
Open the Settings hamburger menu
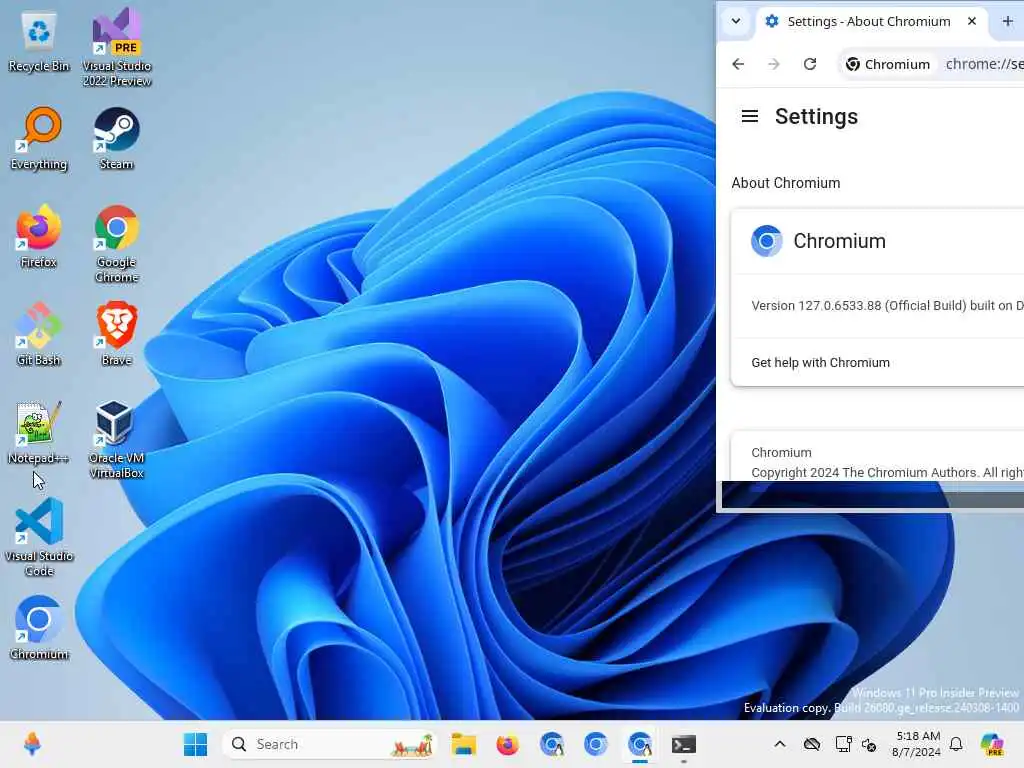[x=750, y=116]
